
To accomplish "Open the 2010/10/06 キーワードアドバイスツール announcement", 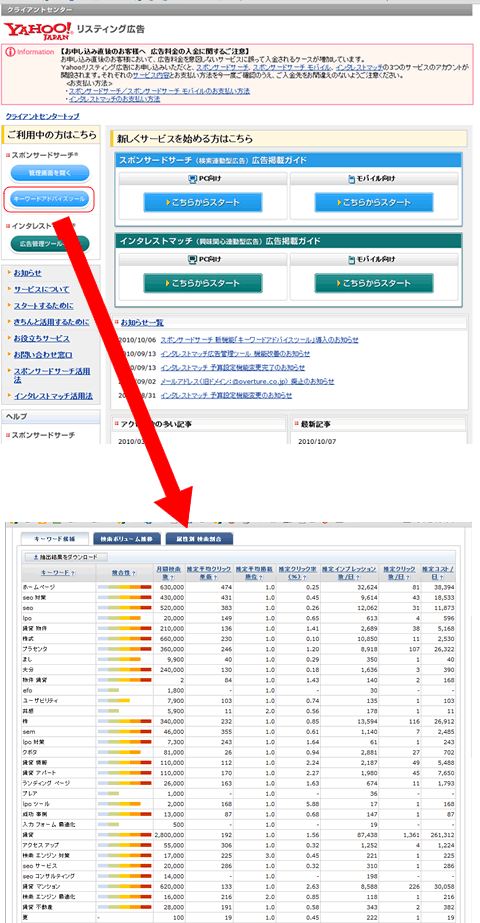I will pyautogui.click(x=259, y=340).
